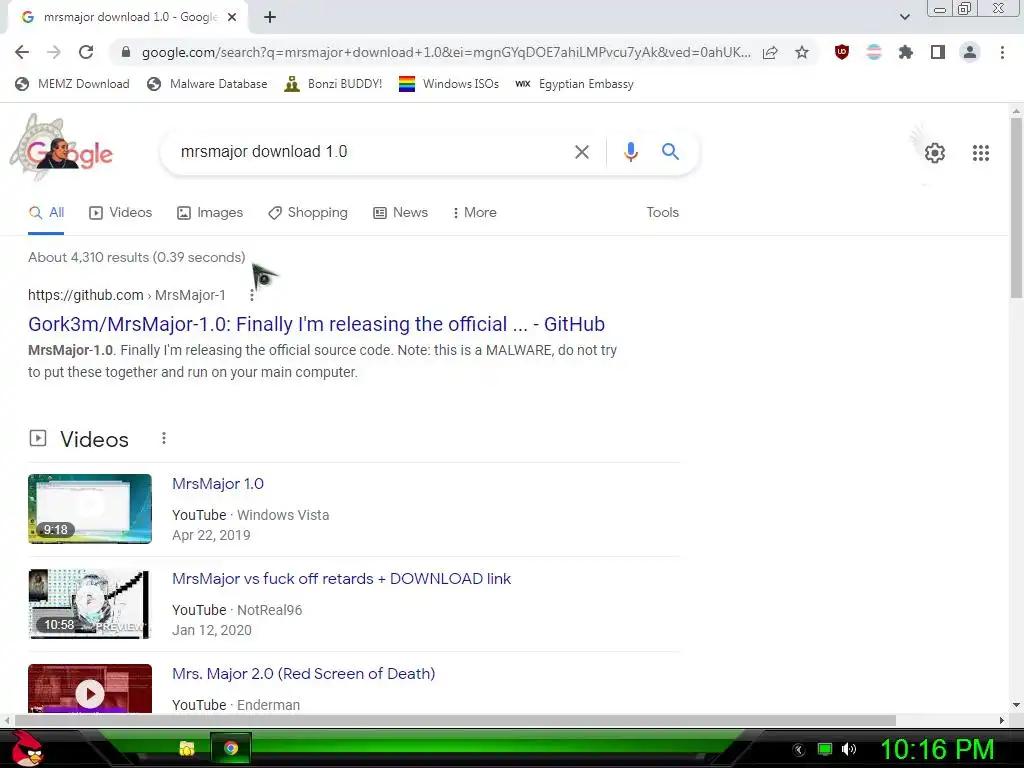This screenshot has height=768, width=1024.
Task: Open the MrsMajor vs DOWNLOAD link video
Action: (342, 579)
